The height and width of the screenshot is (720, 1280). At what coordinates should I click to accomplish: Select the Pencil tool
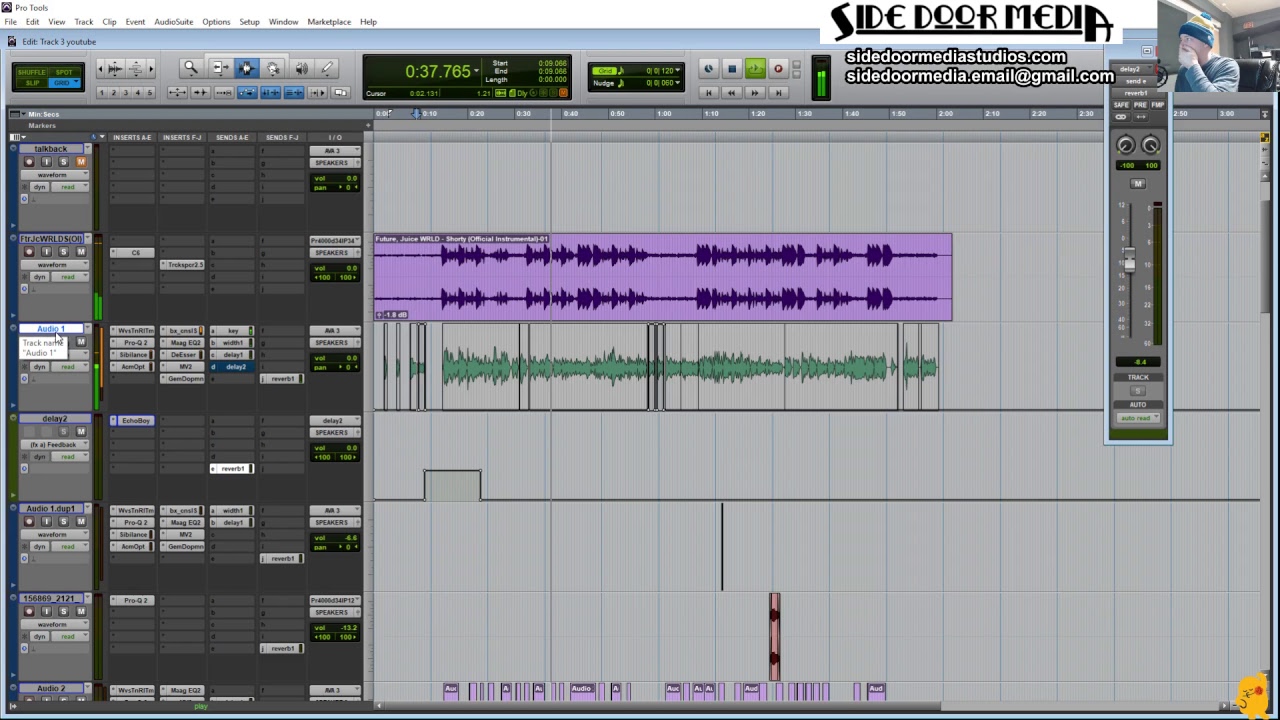pyautogui.click(x=326, y=68)
